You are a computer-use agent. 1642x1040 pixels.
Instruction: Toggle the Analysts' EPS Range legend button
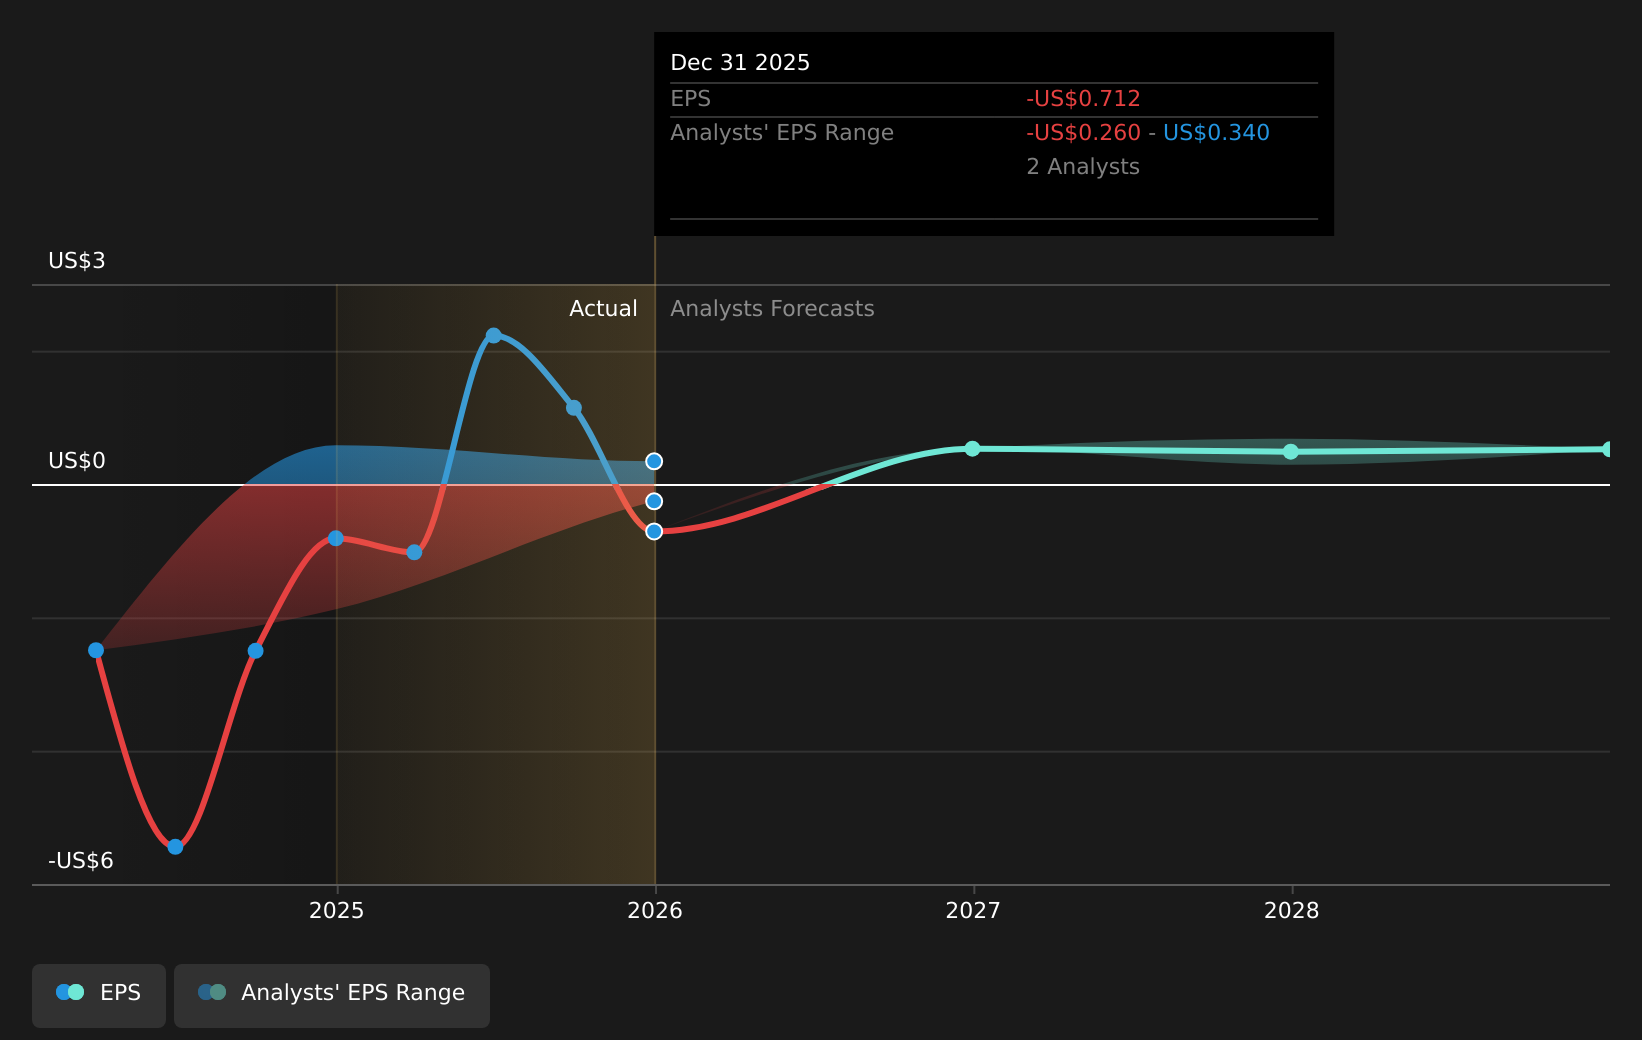coord(332,995)
